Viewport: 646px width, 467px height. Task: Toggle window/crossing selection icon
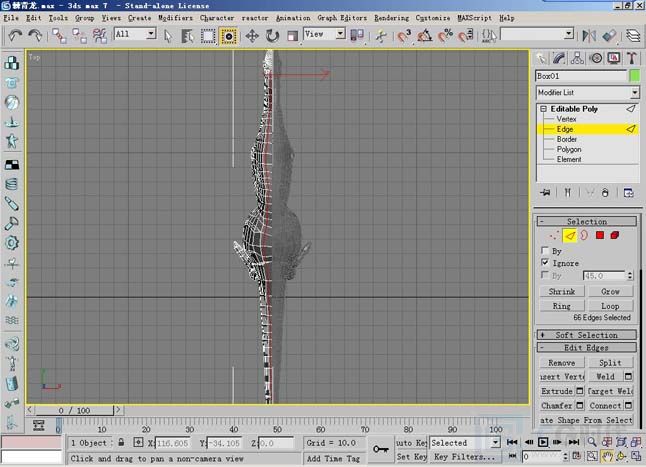click(x=228, y=36)
